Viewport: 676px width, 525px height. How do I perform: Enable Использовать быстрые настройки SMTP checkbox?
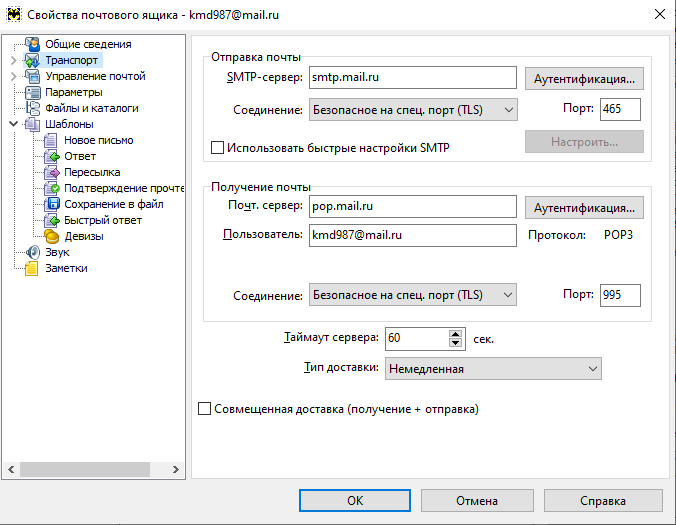click(217, 147)
